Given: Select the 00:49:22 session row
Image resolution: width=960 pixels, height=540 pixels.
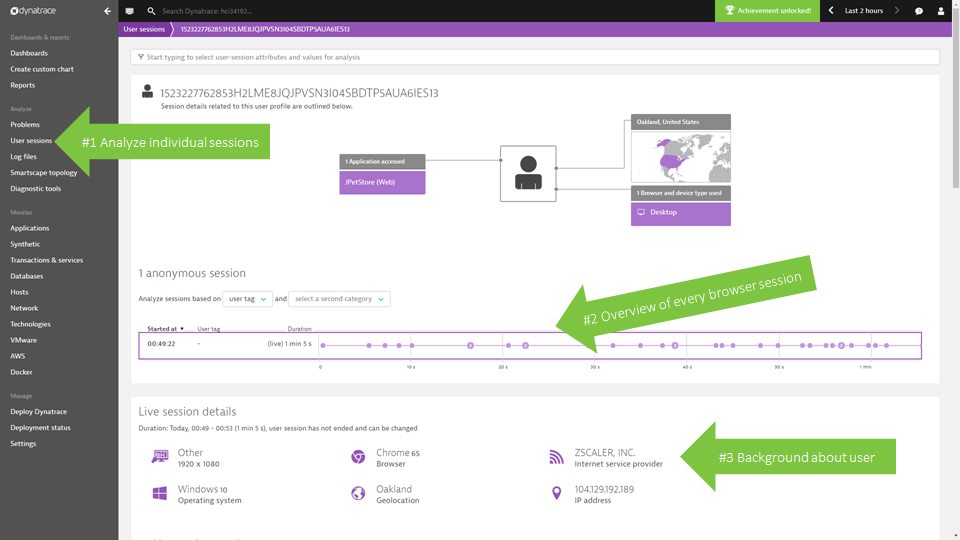Looking at the screenshot, I should 530,345.
